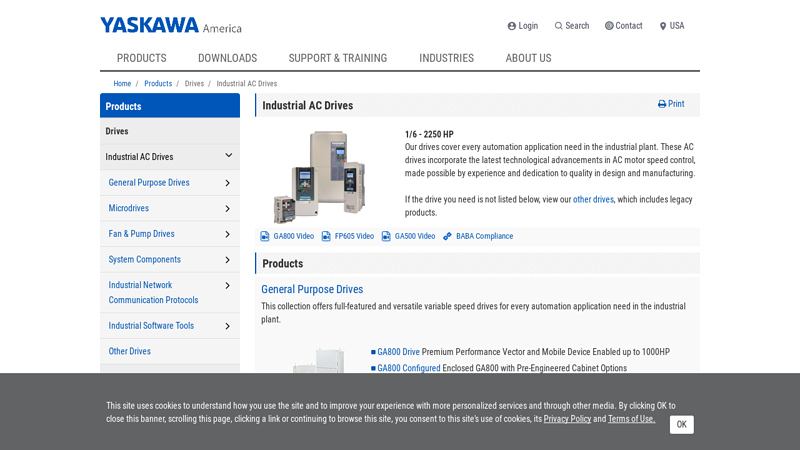Click the Yaskawa America logo

click(171, 25)
